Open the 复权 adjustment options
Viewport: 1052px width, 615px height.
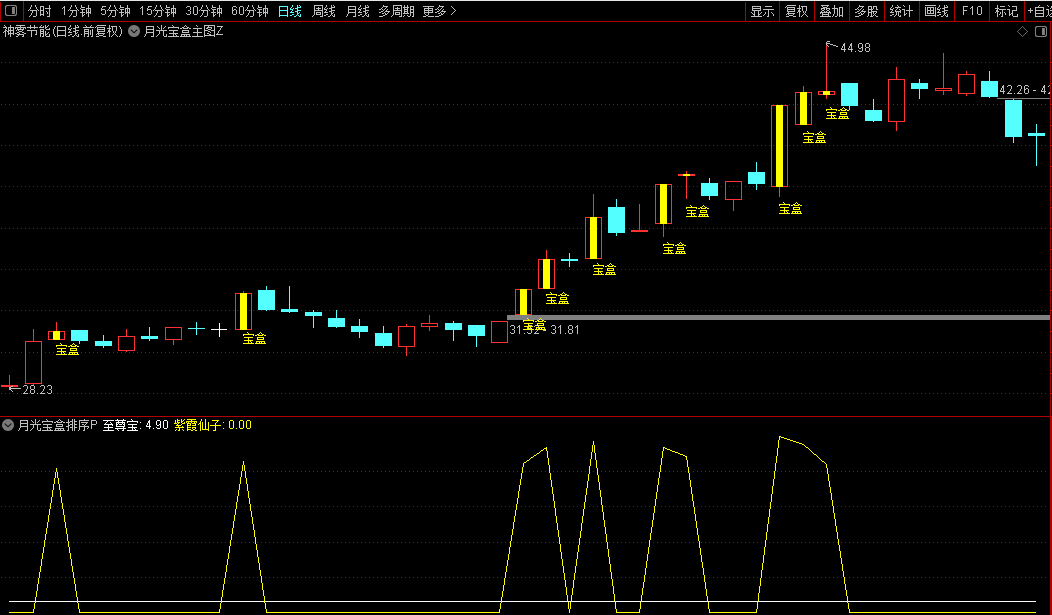point(797,11)
